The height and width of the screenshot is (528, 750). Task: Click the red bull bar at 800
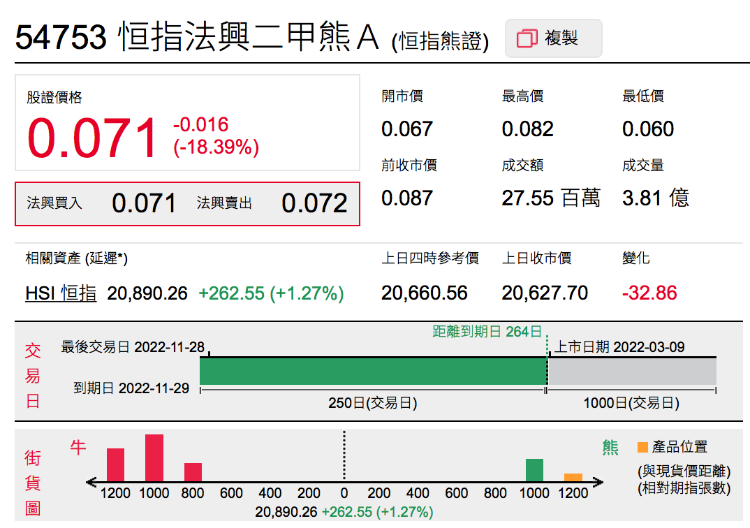(x=193, y=472)
